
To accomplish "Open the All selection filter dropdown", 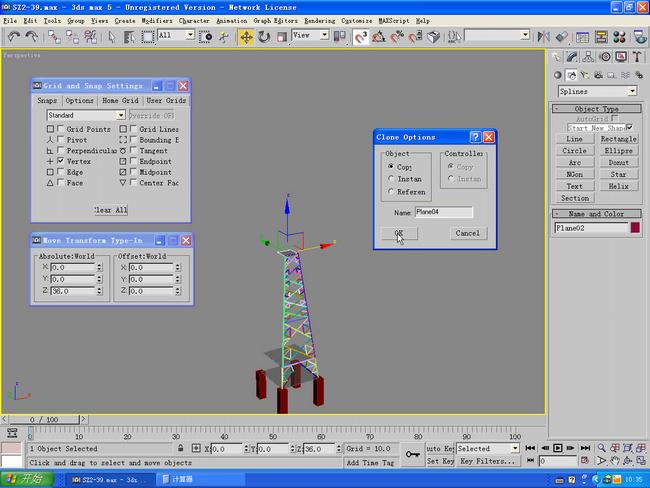I will pyautogui.click(x=190, y=35).
